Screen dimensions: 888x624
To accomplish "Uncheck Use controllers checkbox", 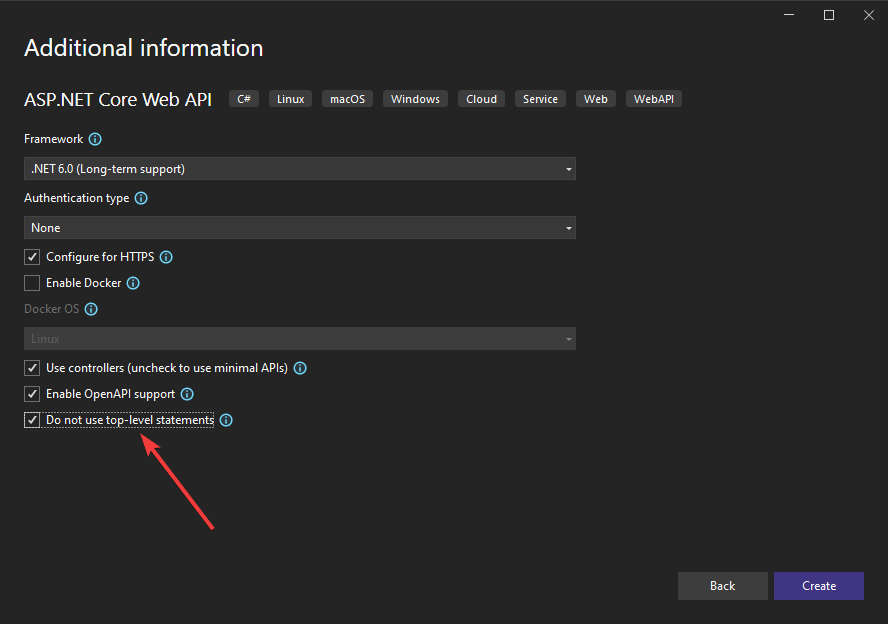I will pos(32,368).
